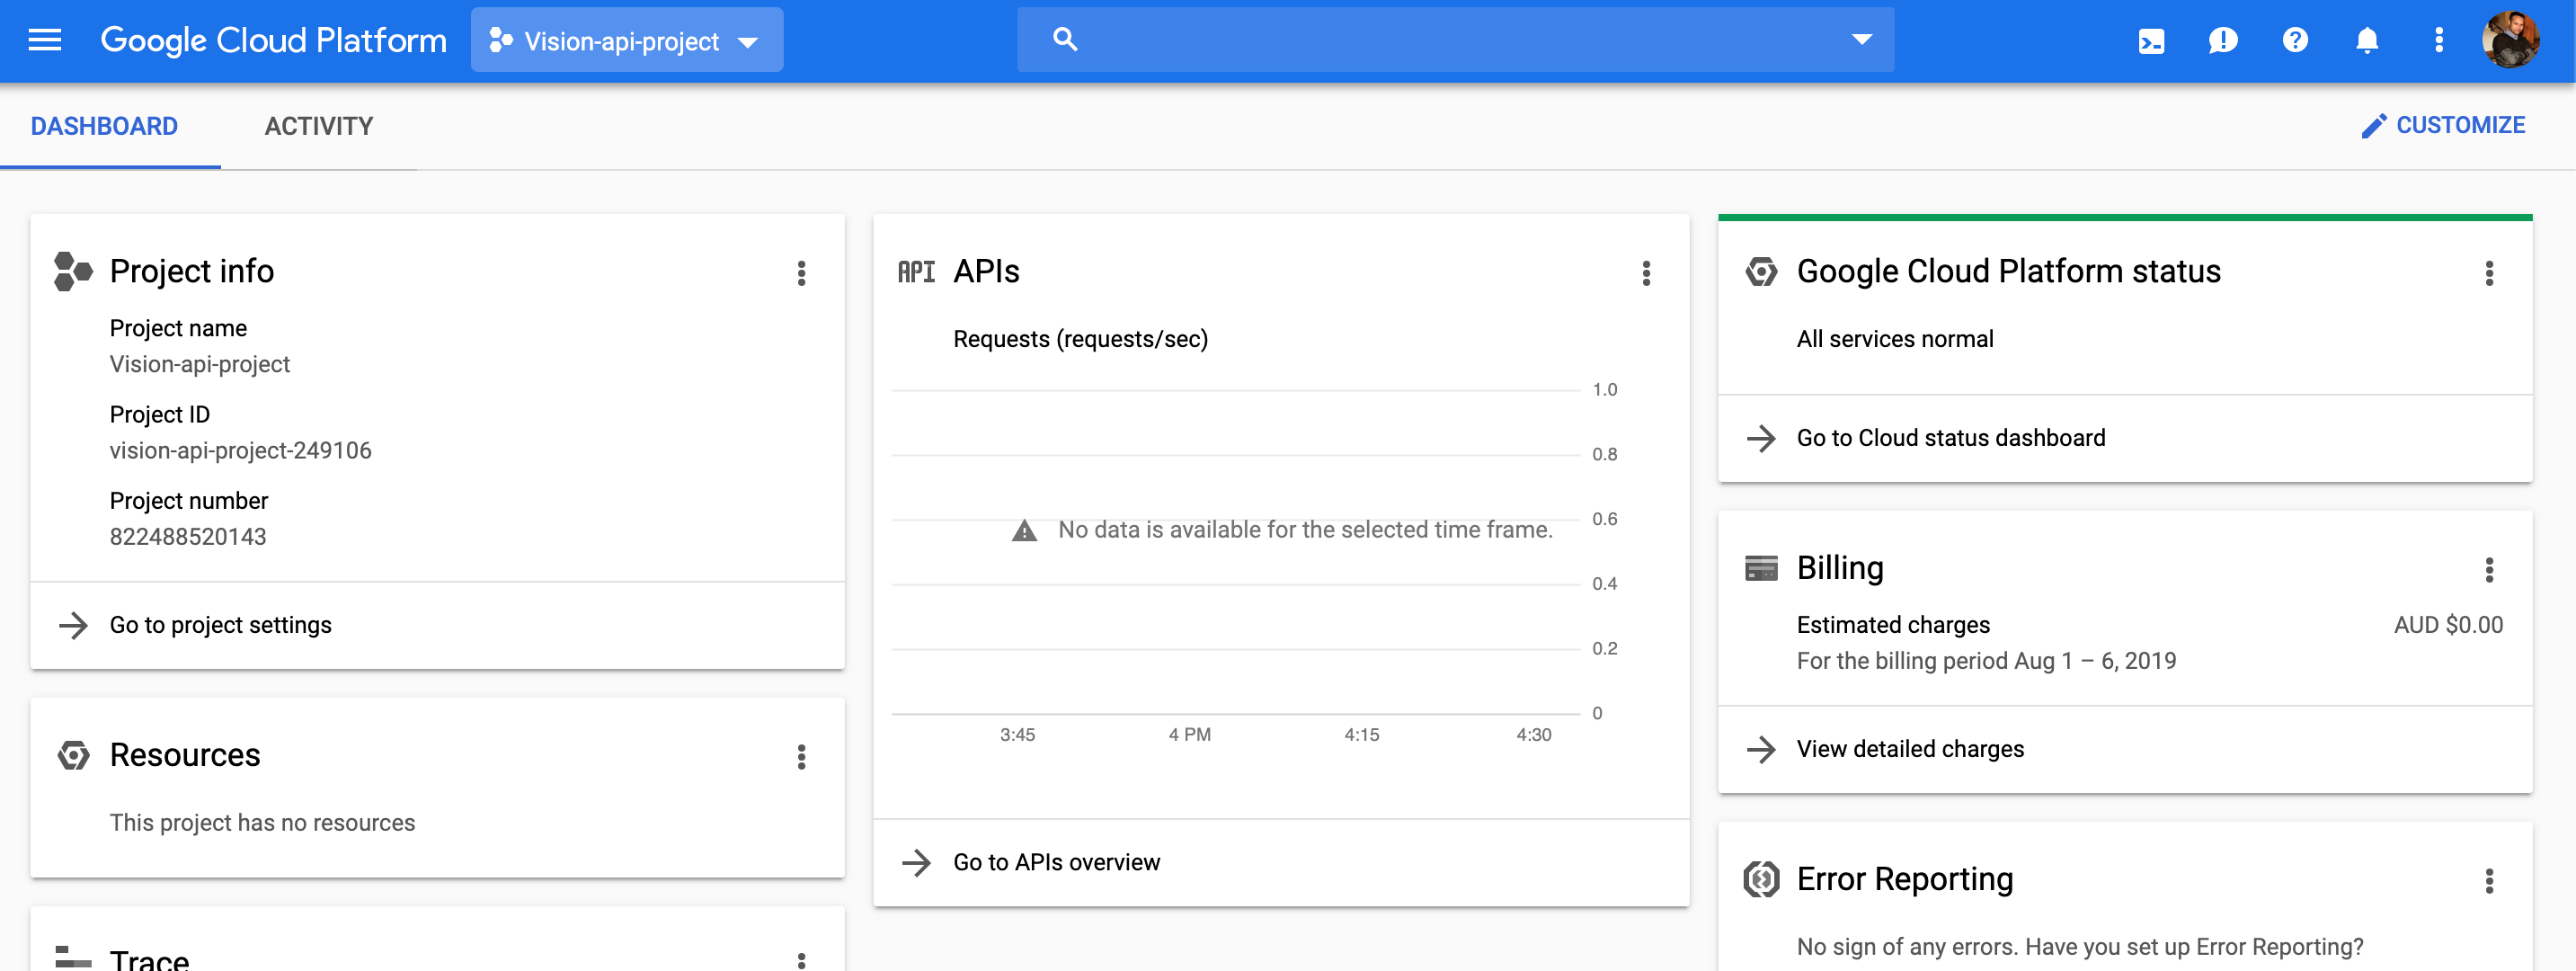2576x971 pixels.
Task: Expand the search bar dropdown arrow
Action: pyautogui.click(x=1861, y=40)
